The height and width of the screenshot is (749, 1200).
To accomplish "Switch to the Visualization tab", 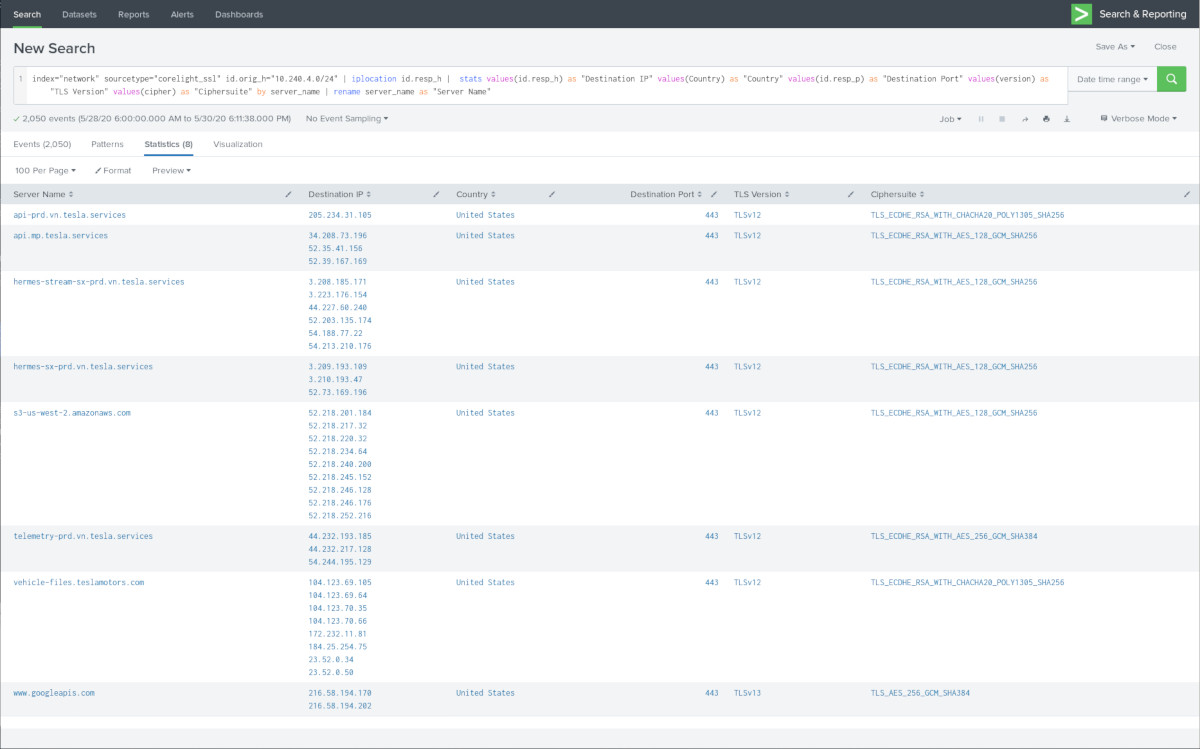I will (238, 145).
